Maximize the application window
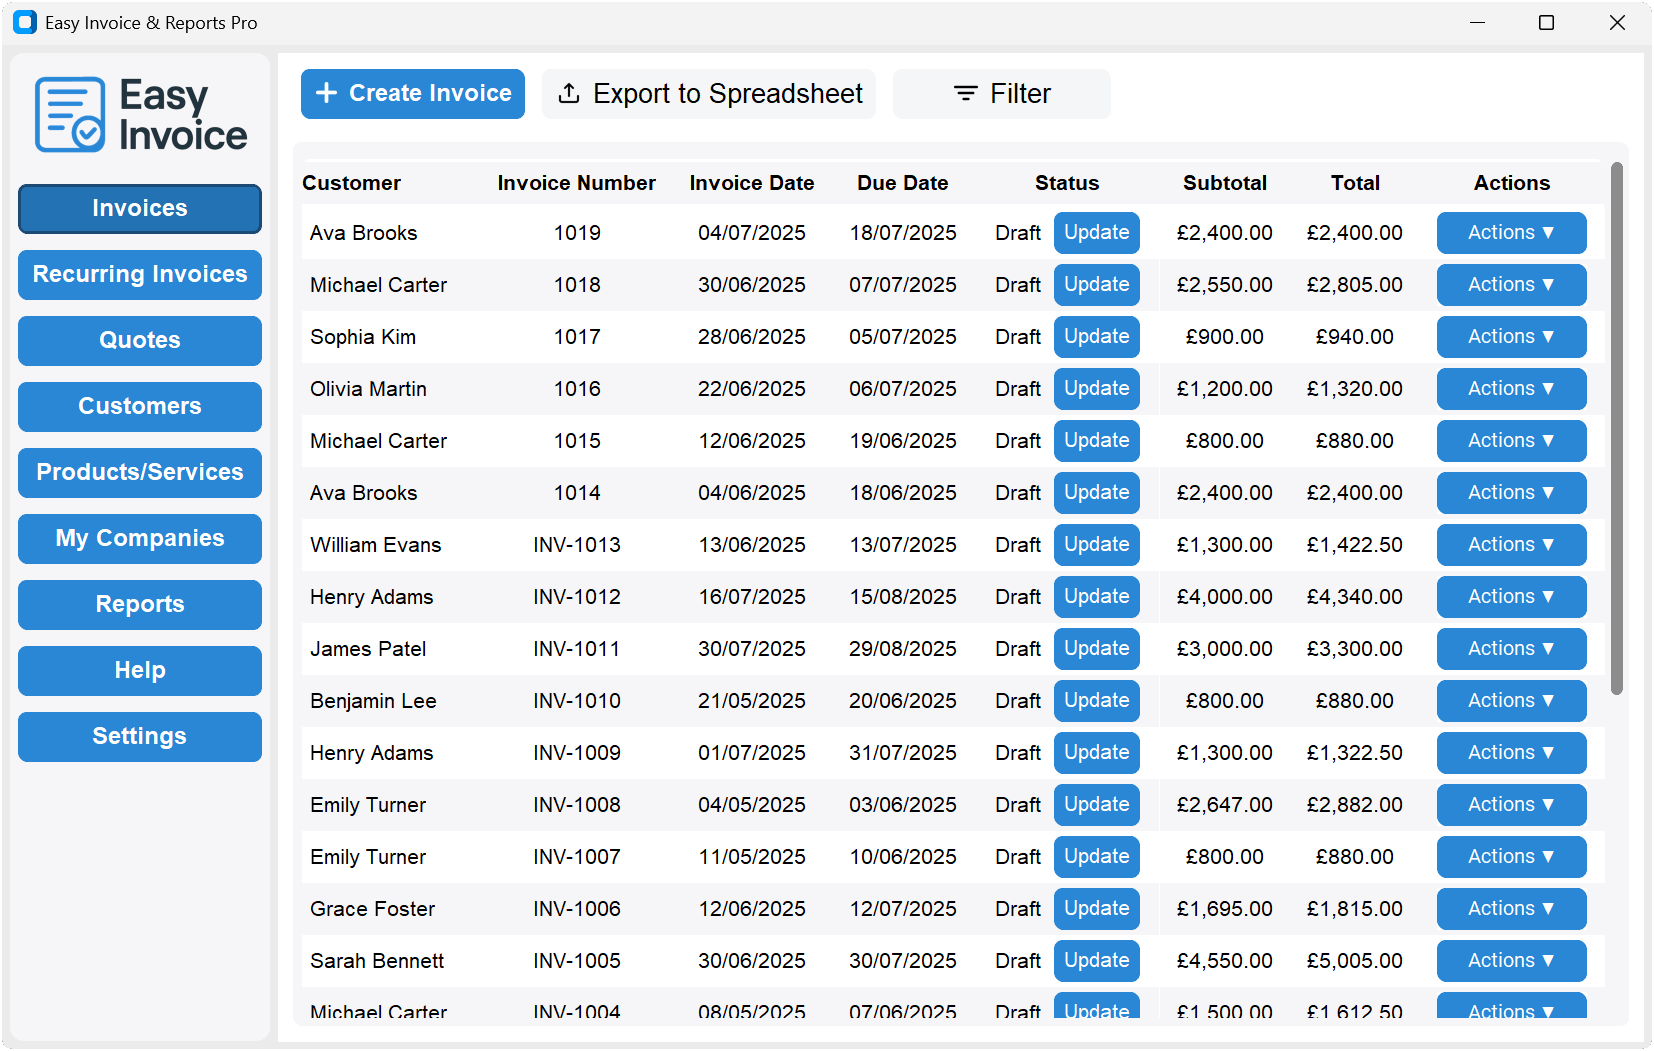The height and width of the screenshot is (1051, 1654). (1546, 22)
